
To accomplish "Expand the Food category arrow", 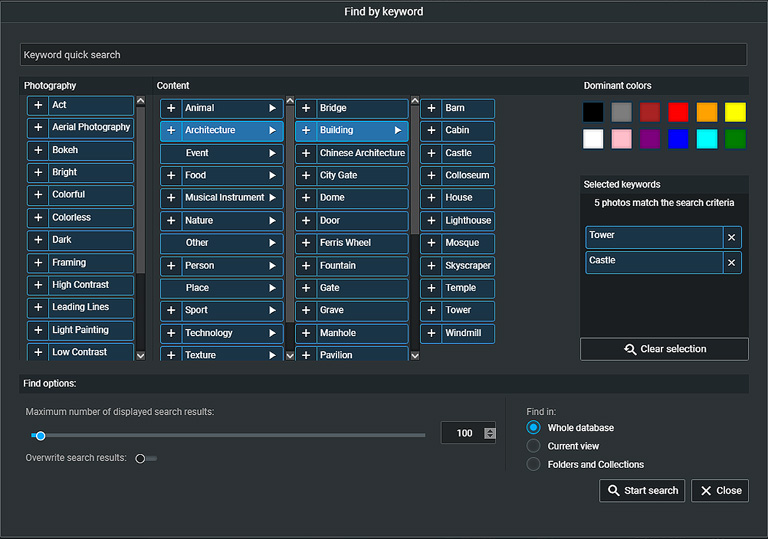I will click(x=271, y=176).
